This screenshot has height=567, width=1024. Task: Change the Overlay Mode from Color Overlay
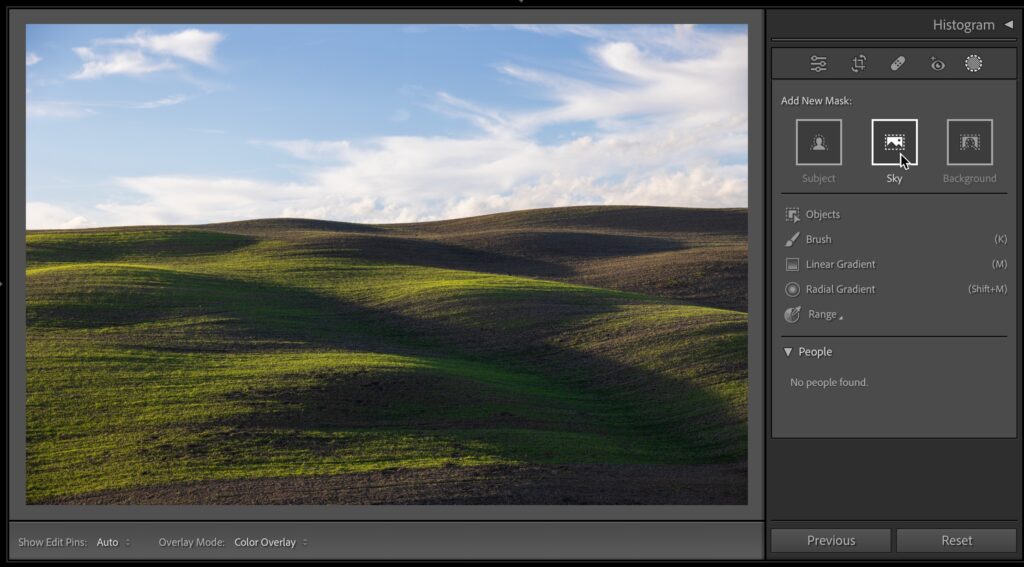click(x=270, y=542)
